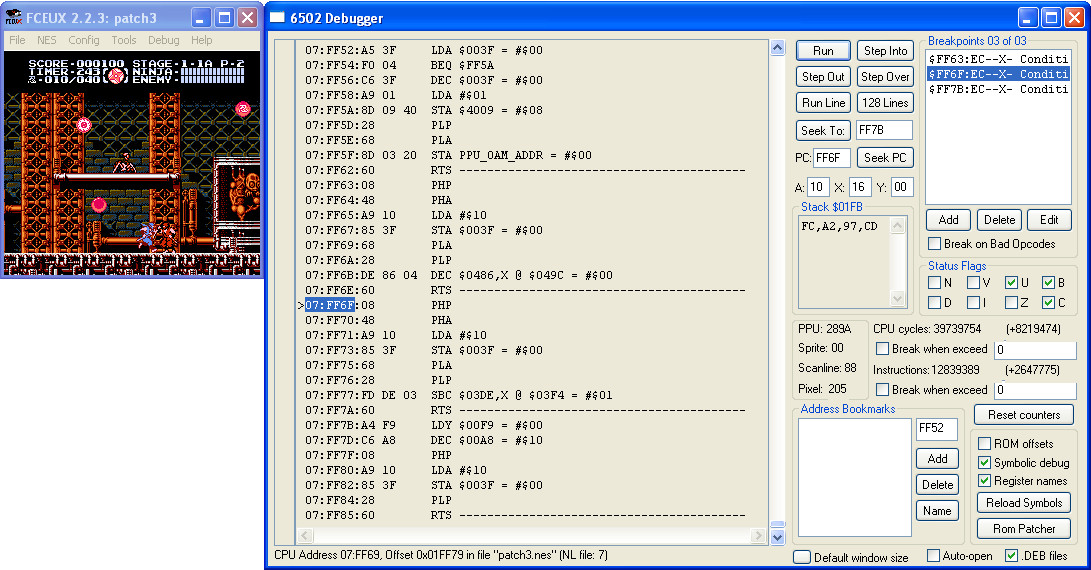Viewport: 1091px width, 570px height.
Task: Toggle the D status flag
Action: pyautogui.click(x=934, y=303)
